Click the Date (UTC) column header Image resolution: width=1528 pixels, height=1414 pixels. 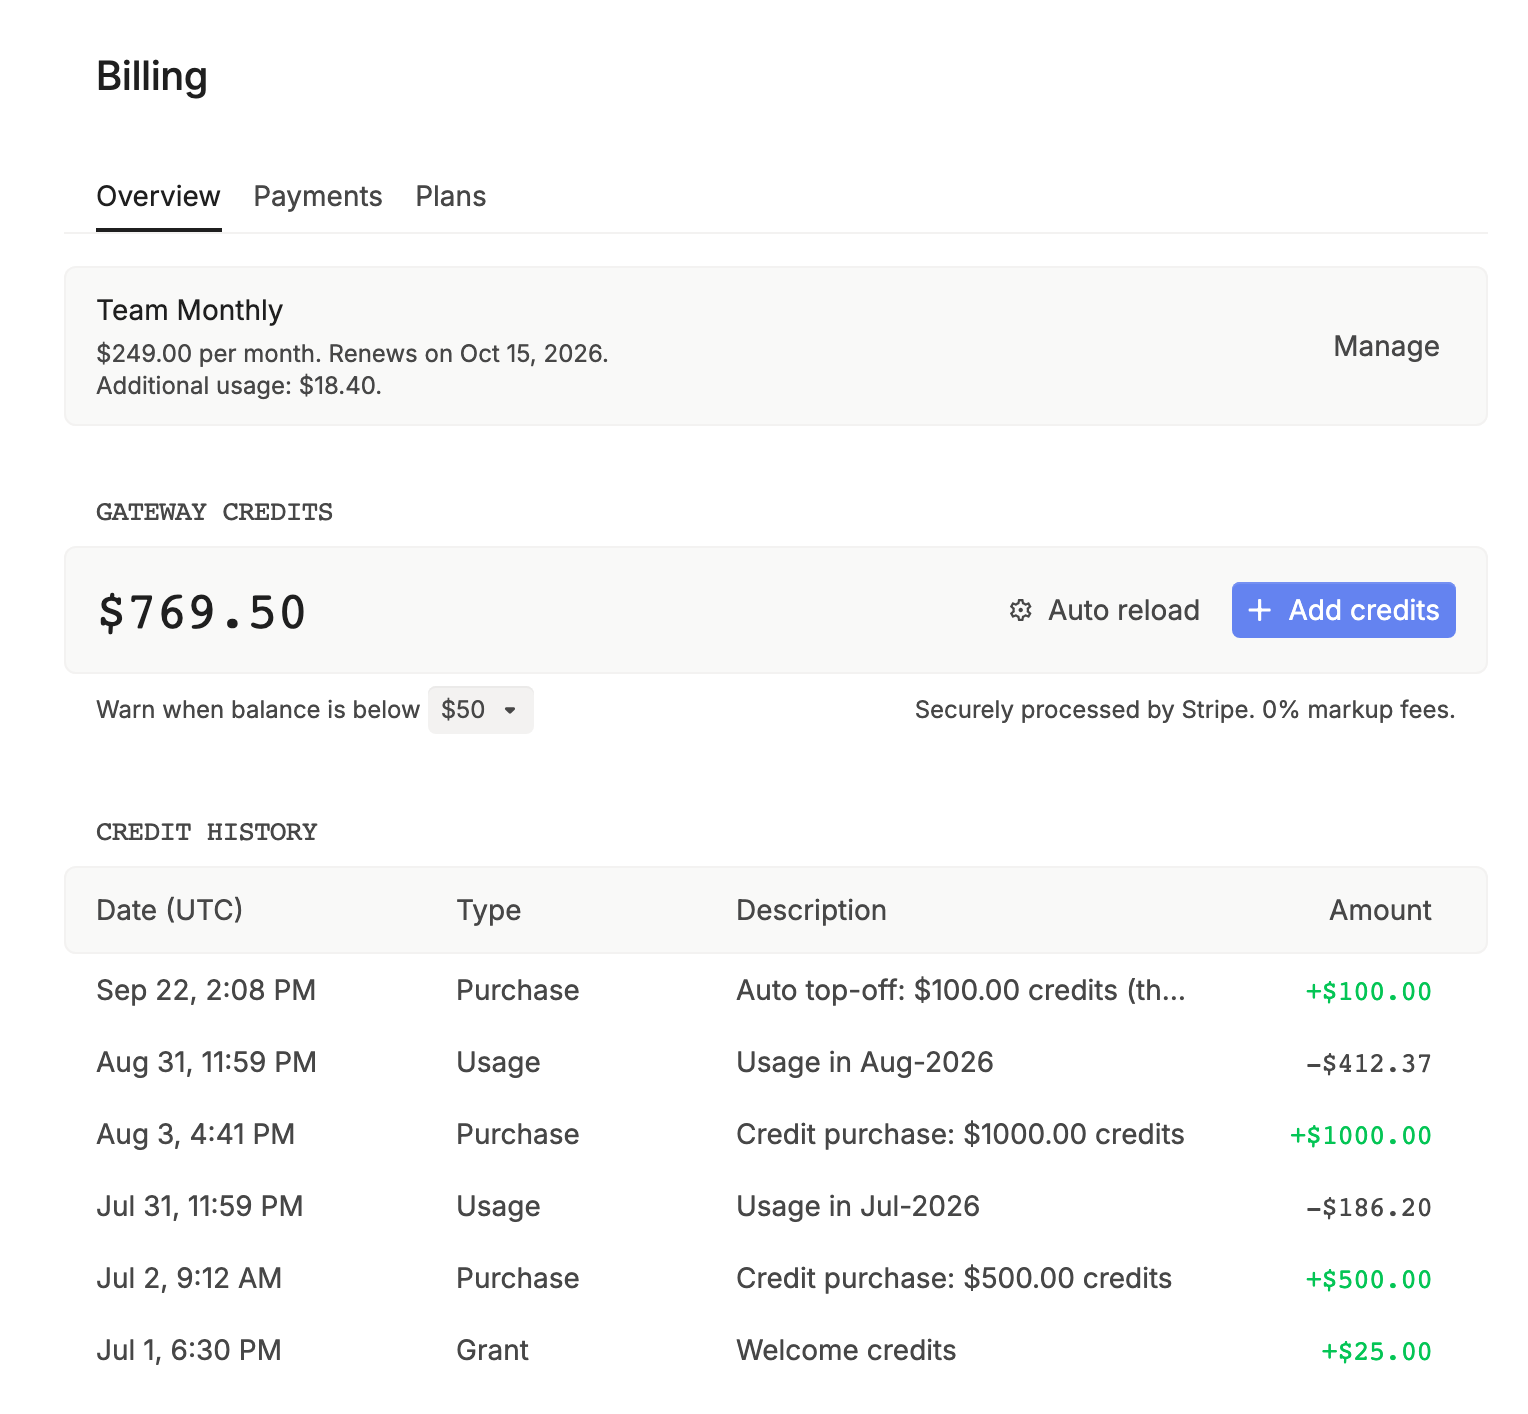point(169,910)
